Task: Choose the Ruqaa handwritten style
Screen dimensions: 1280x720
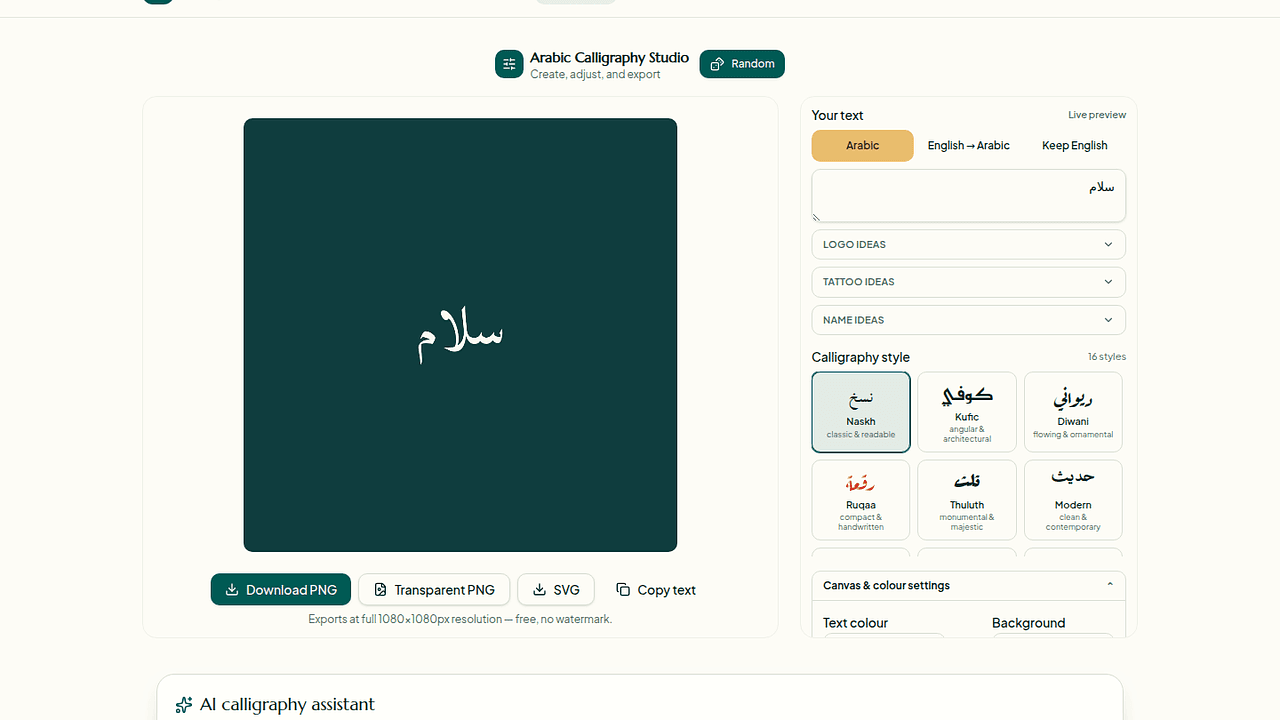Action: (x=861, y=500)
